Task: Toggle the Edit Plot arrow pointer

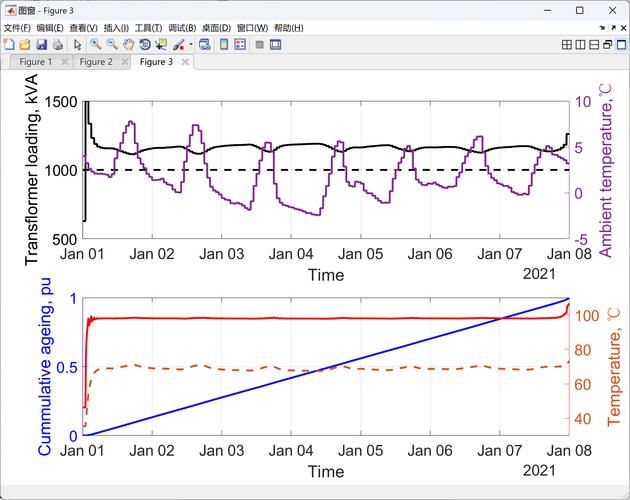Action: pos(77,45)
